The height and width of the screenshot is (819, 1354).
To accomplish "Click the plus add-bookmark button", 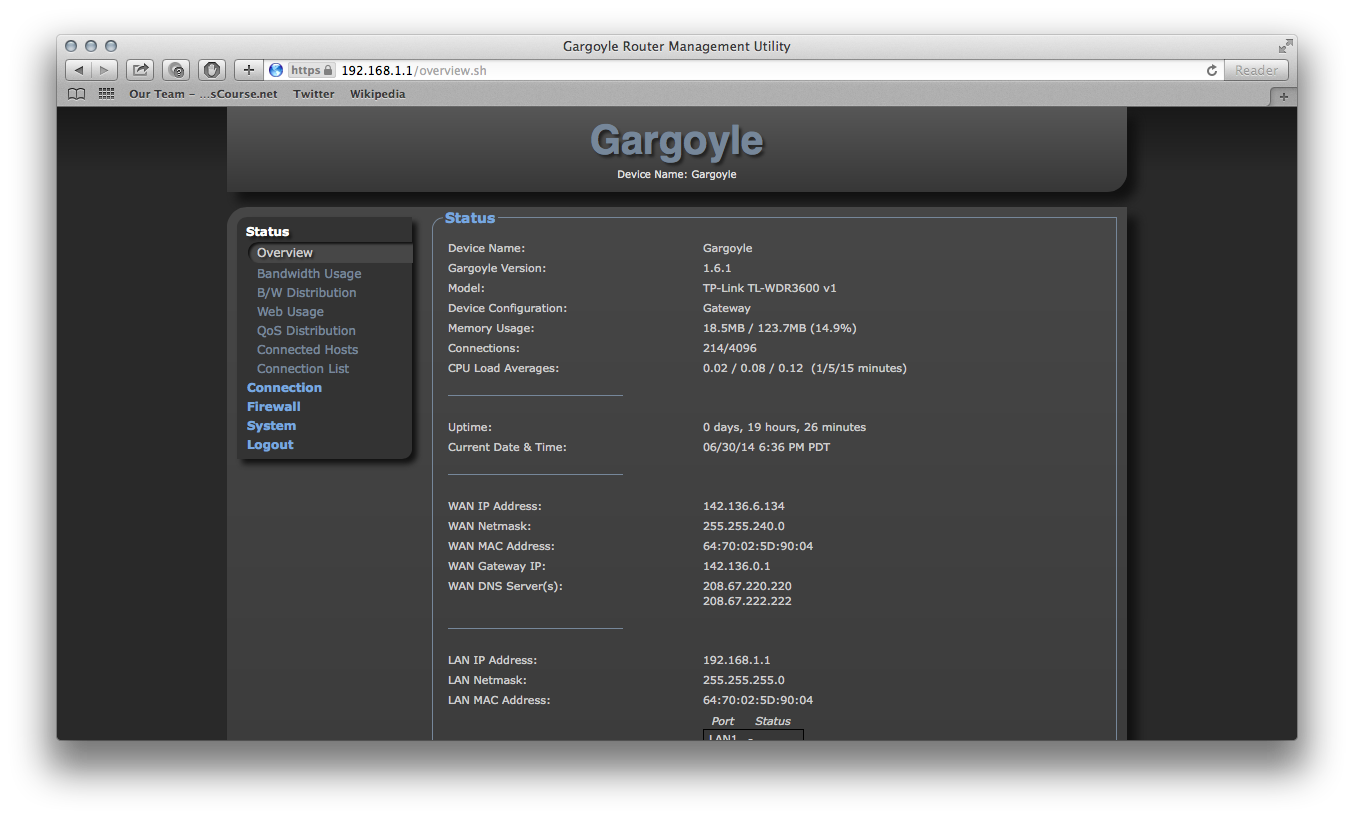I will click(249, 70).
